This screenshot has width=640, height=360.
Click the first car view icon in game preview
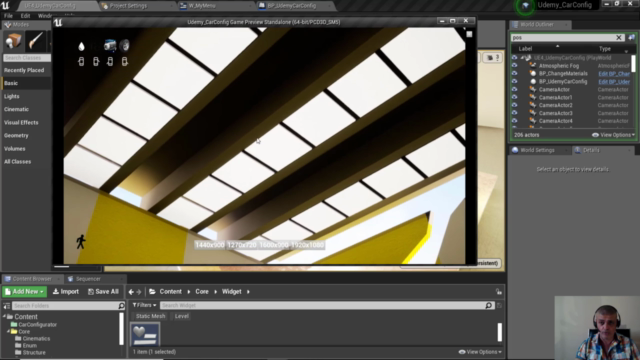click(x=81, y=62)
